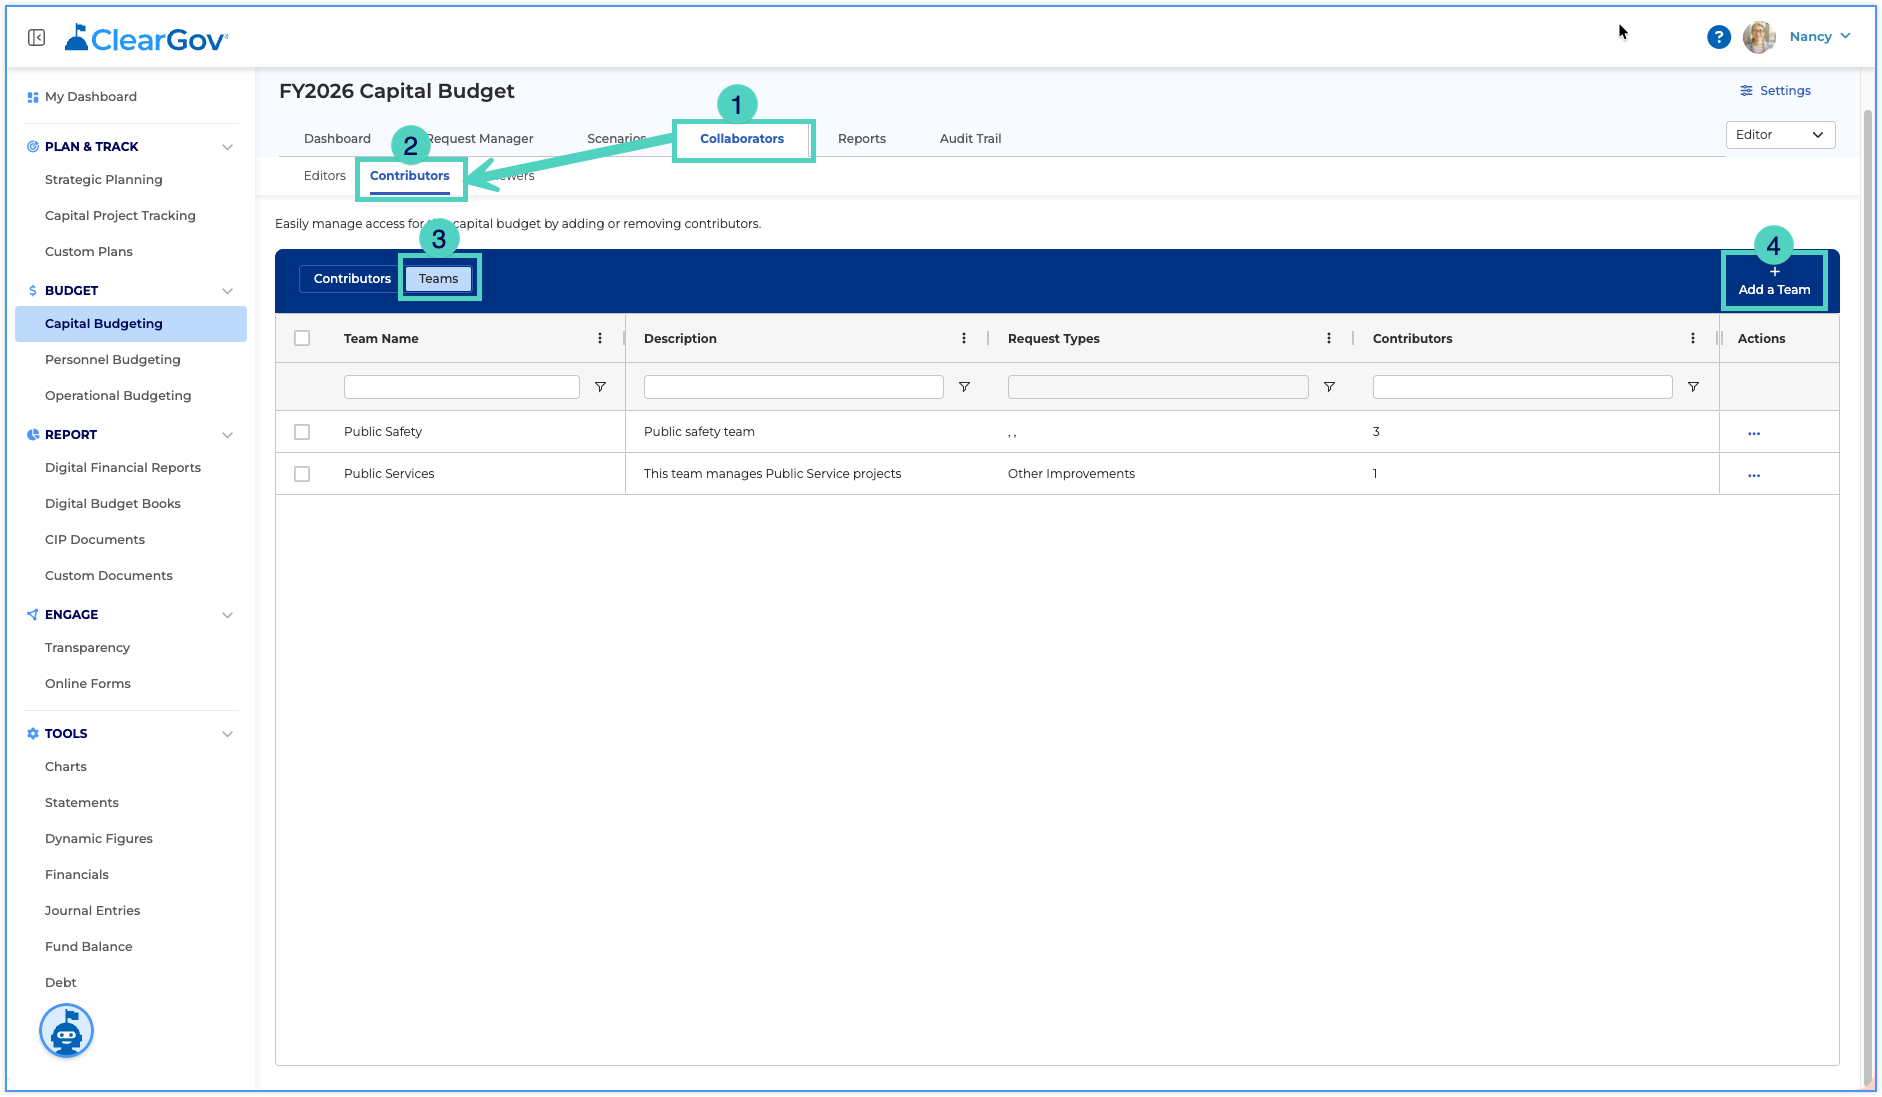Select the Public Services row checkbox
Image resolution: width=1882 pixels, height=1097 pixels.
302,474
